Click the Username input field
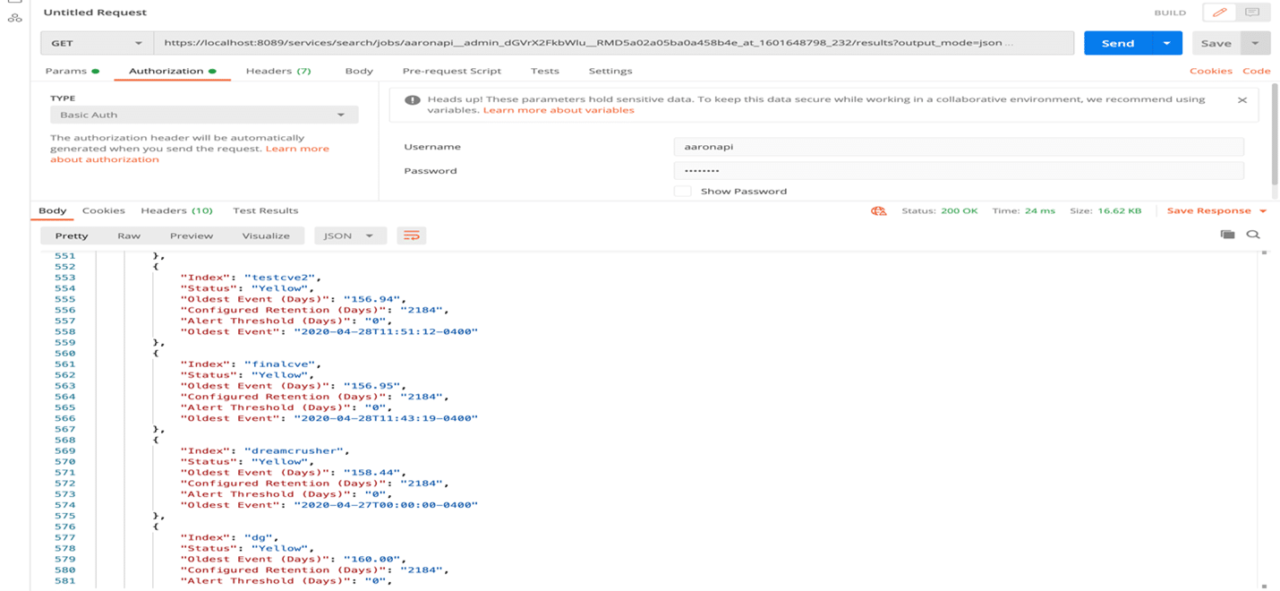Image resolution: width=1280 pixels, height=591 pixels. [958, 147]
